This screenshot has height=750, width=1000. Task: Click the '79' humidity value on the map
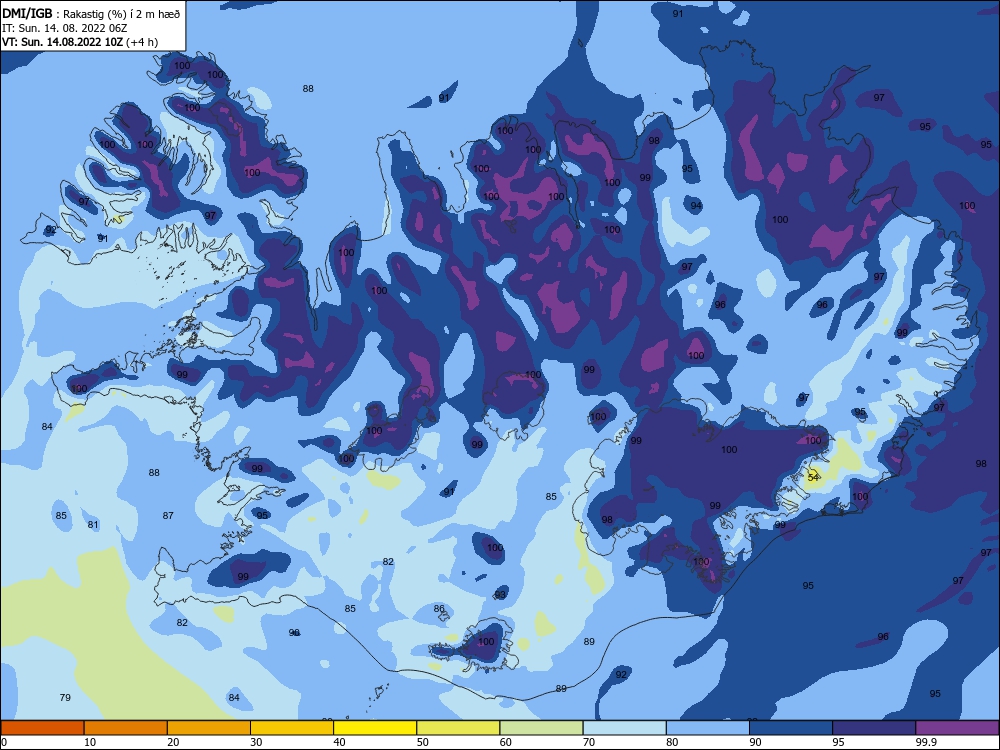click(x=65, y=697)
